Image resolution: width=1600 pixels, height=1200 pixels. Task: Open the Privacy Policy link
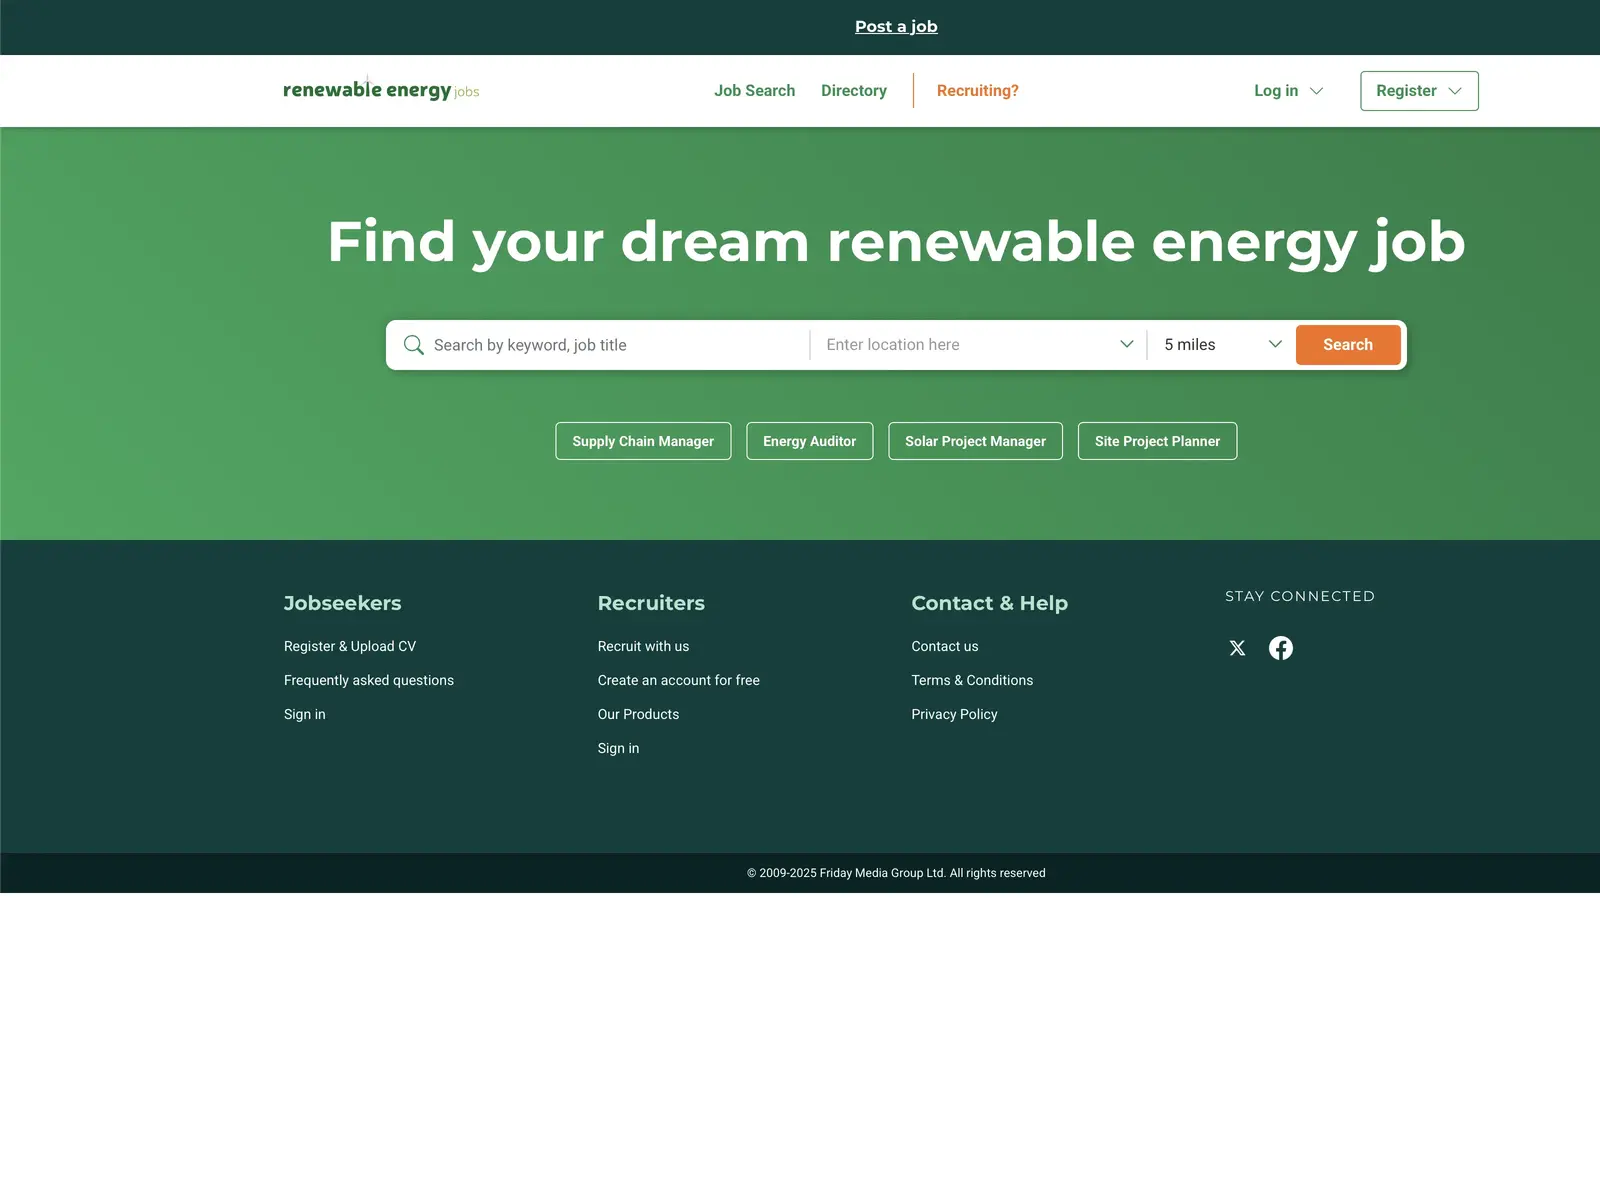click(x=955, y=715)
